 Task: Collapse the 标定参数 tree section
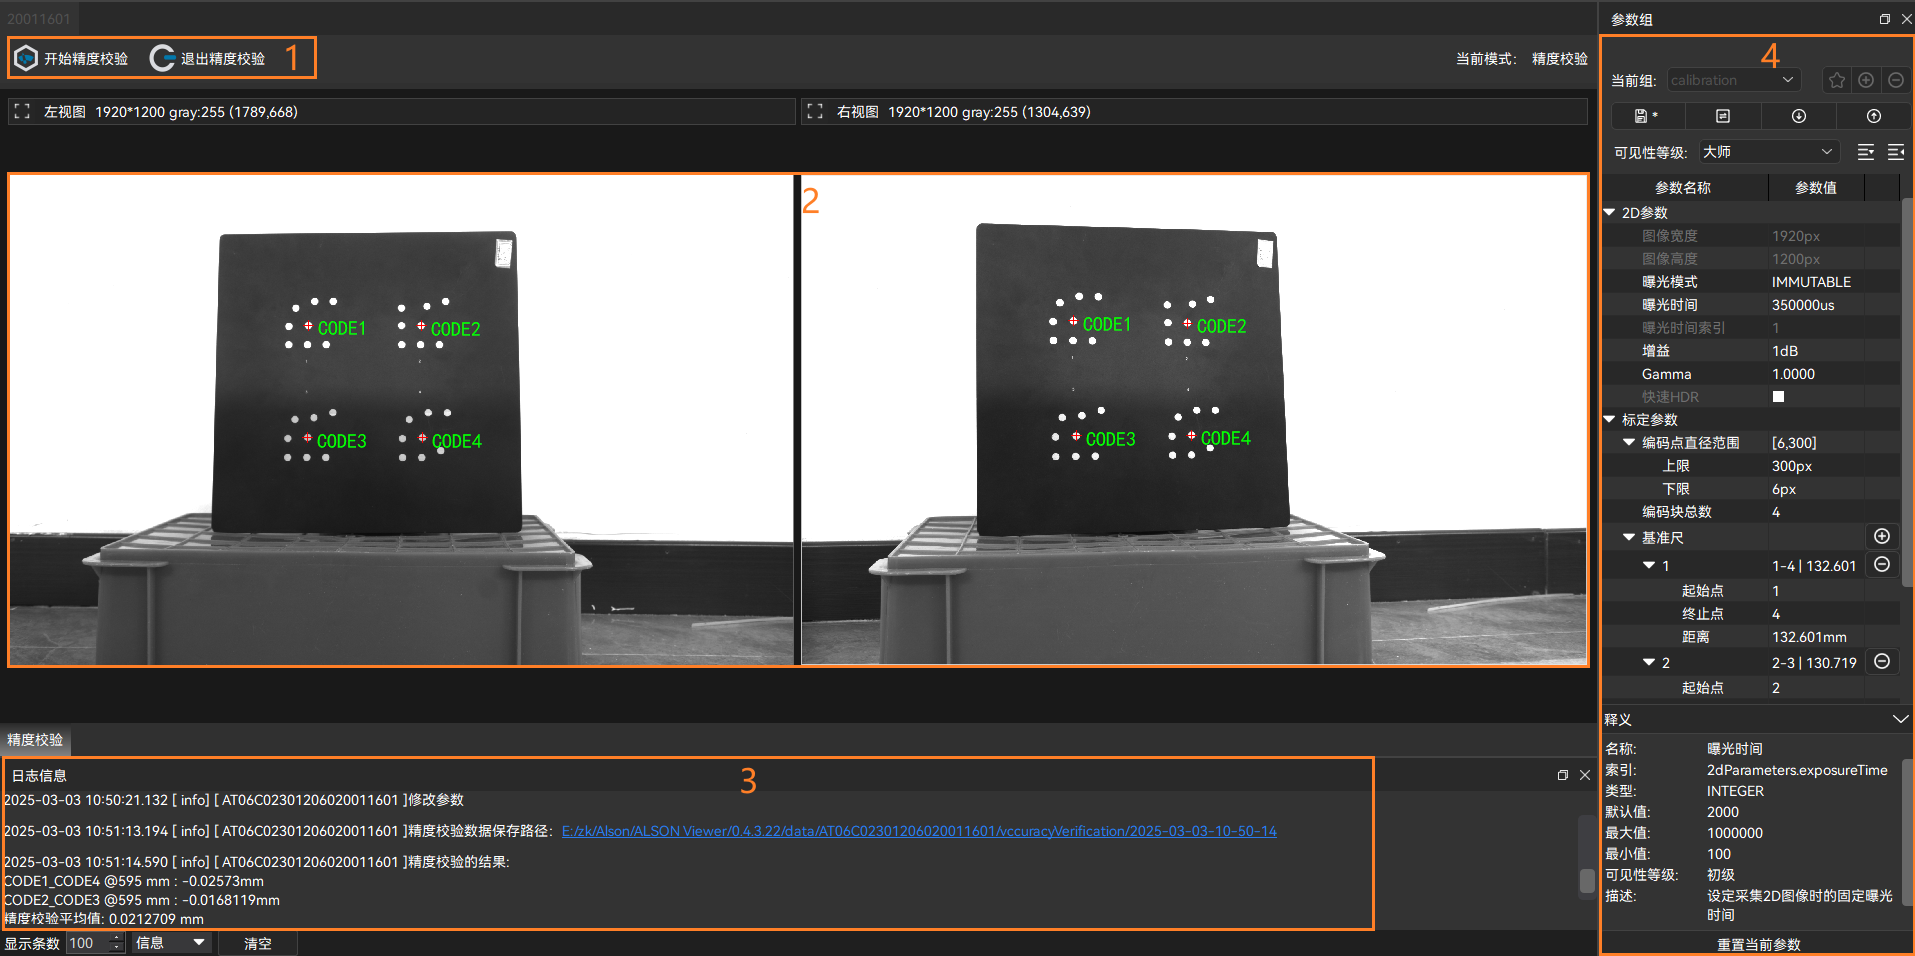[x=1609, y=420]
